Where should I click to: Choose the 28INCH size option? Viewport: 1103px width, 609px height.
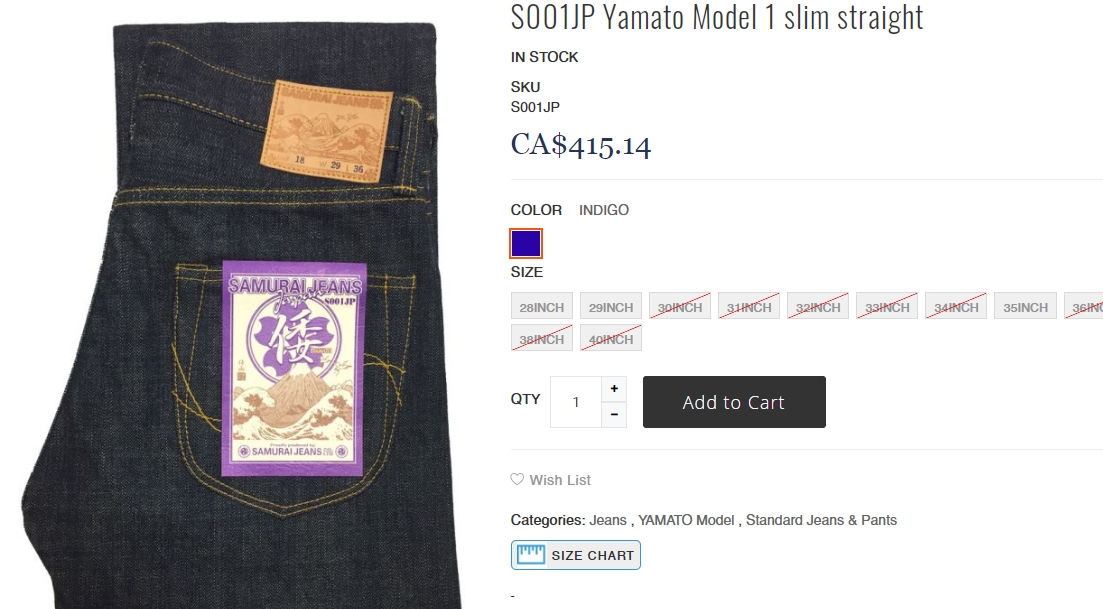point(542,307)
